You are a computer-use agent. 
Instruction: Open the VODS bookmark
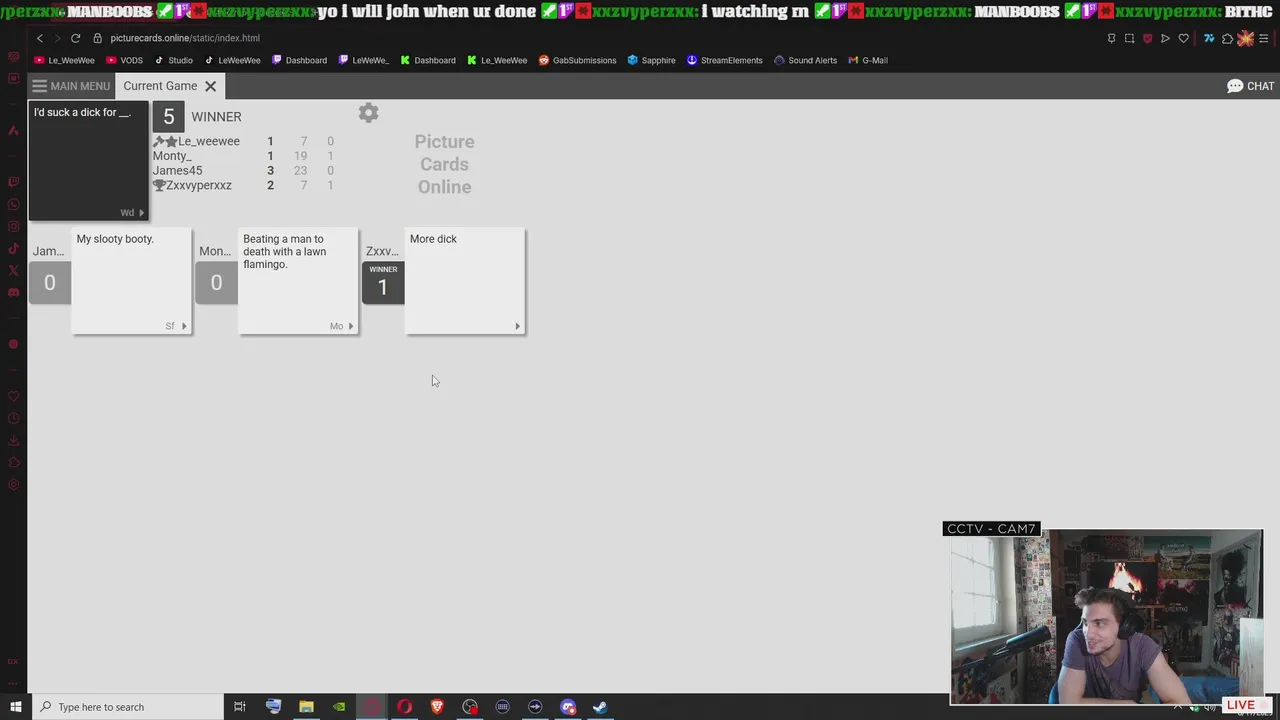point(124,60)
